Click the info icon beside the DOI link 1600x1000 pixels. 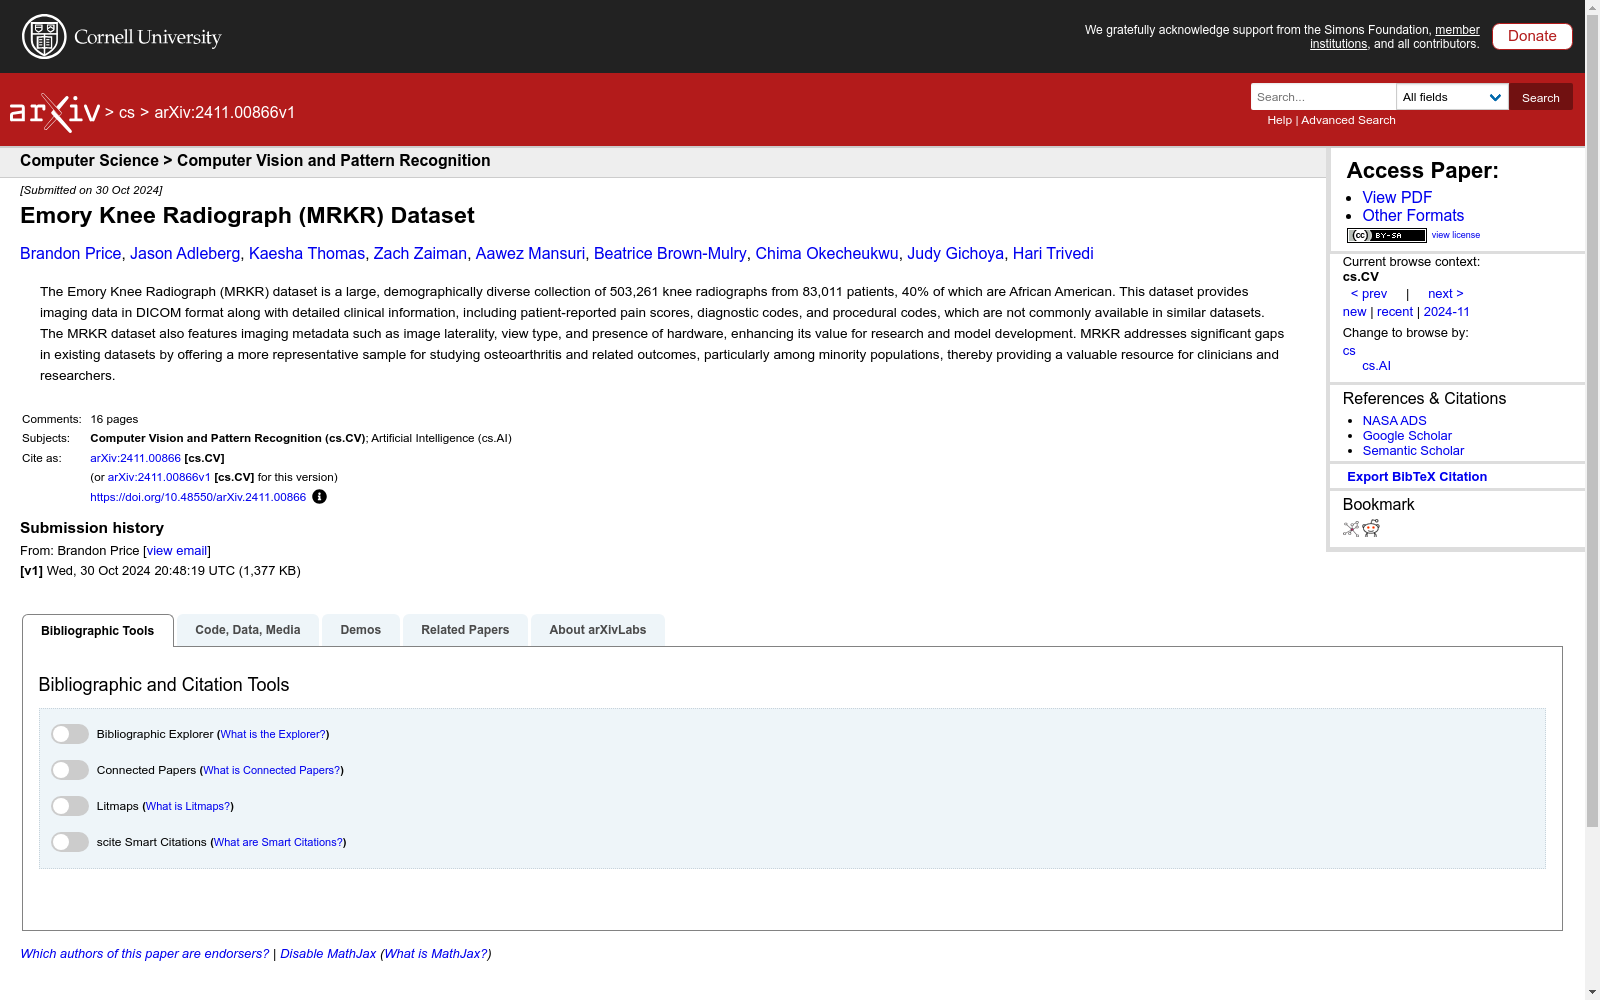click(319, 496)
